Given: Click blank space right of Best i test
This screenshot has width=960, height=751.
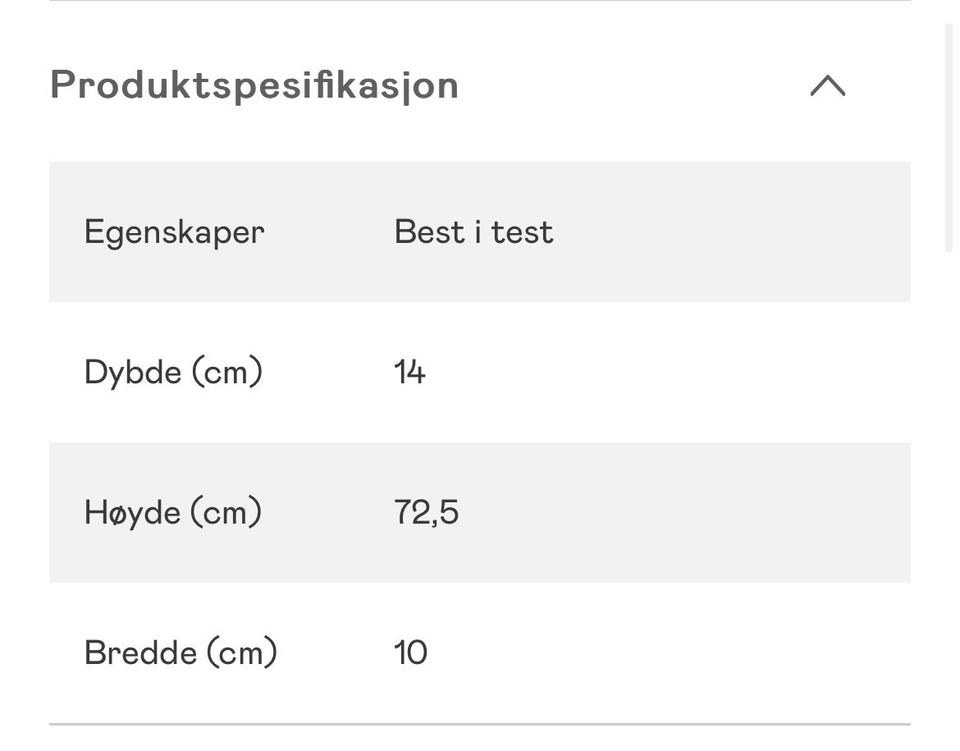Looking at the screenshot, I should click(730, 232).
